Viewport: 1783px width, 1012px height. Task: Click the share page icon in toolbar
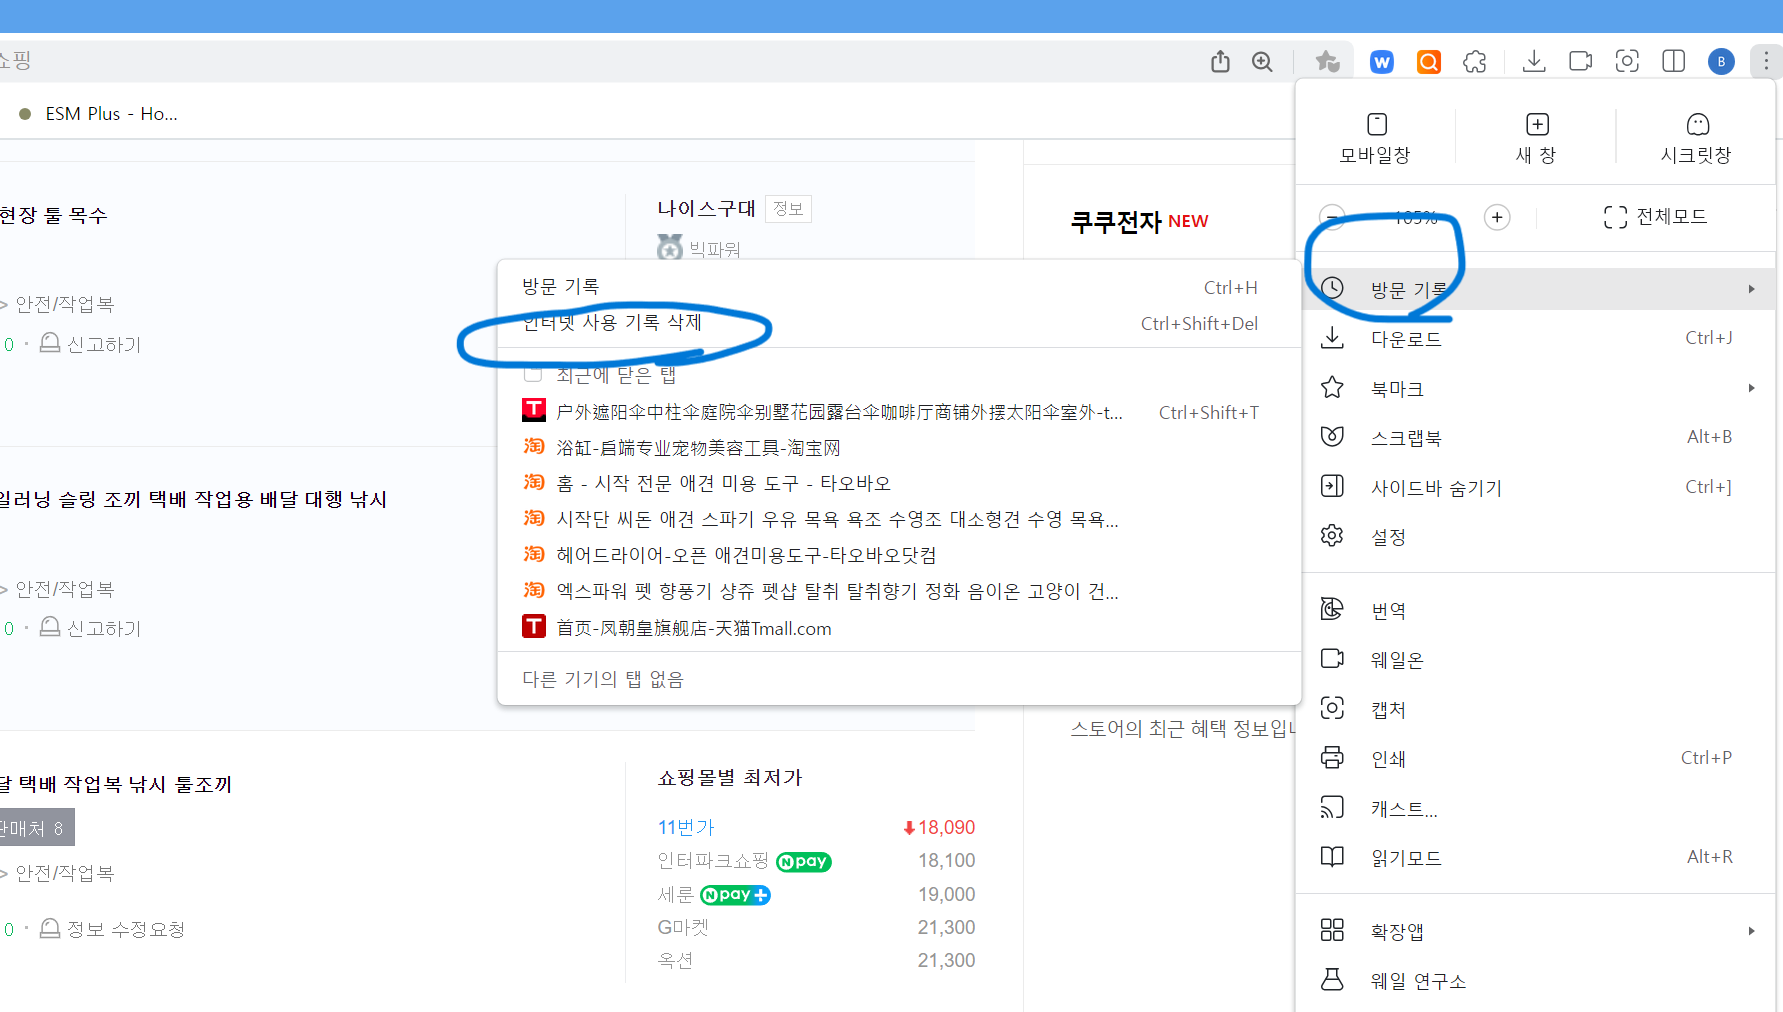click(1220, 62)
